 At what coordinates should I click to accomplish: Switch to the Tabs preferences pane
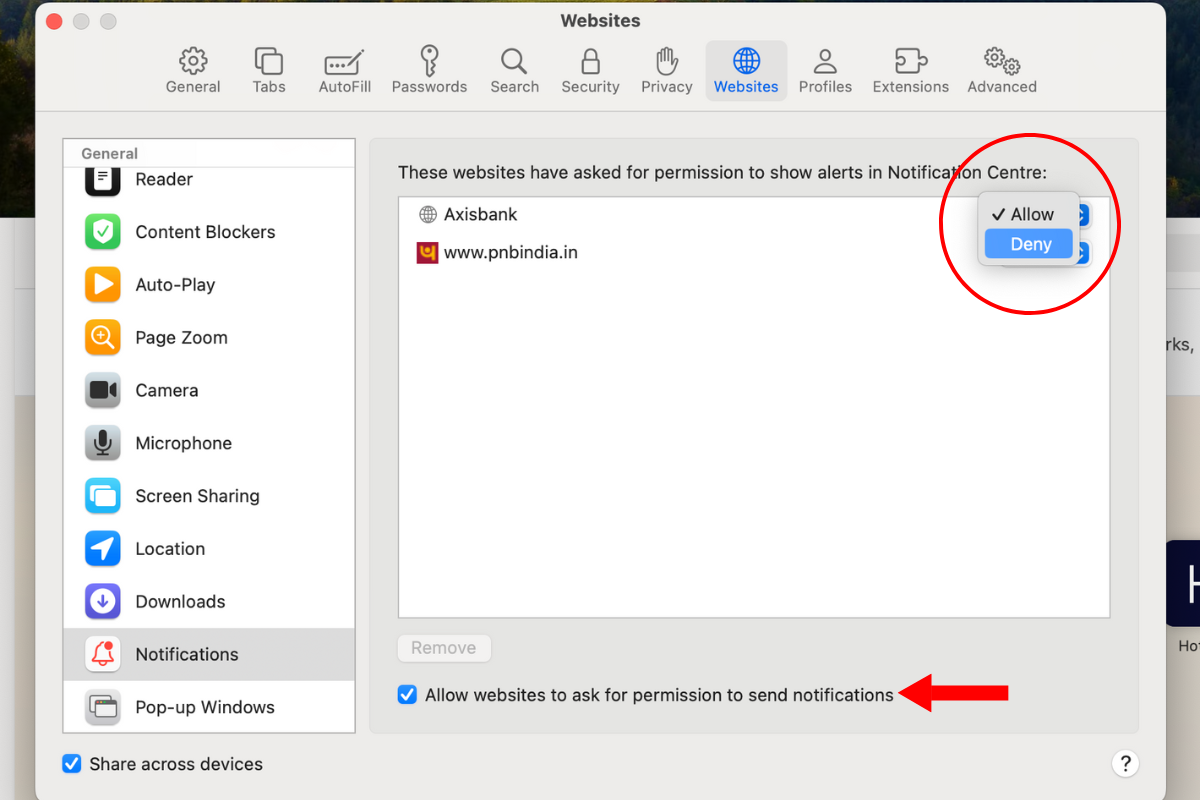[269, 70]
